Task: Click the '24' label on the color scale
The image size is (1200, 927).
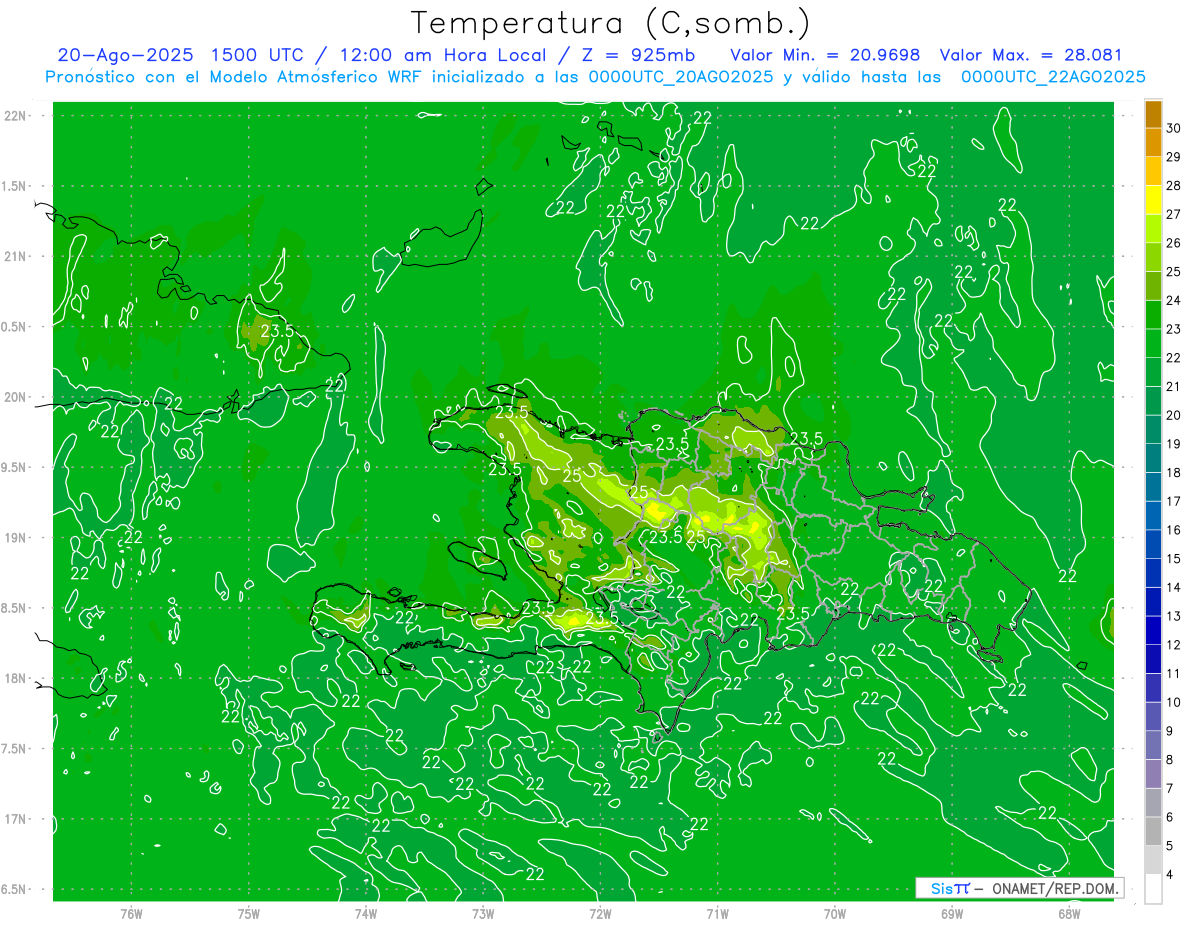Action: [x=1173, y=300]
